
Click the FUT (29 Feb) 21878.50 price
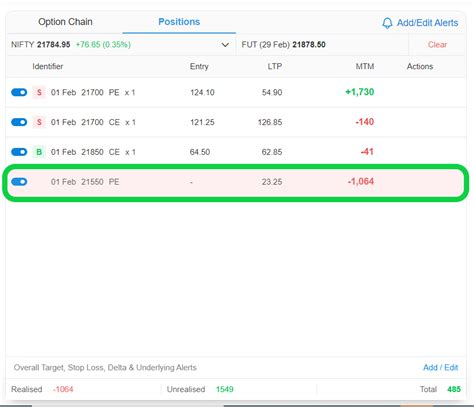click(284, 45)
